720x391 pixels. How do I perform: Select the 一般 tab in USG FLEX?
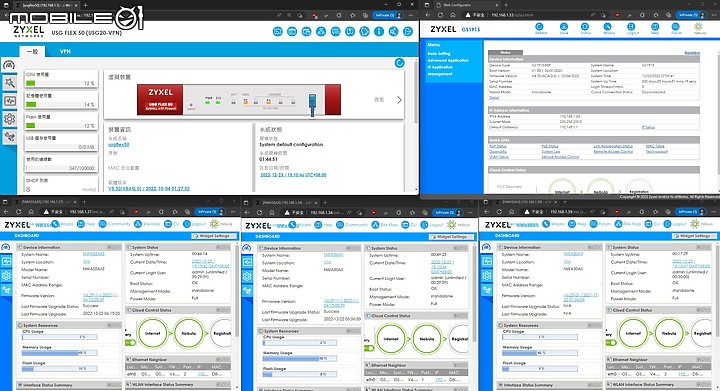(x=32, y=51)
